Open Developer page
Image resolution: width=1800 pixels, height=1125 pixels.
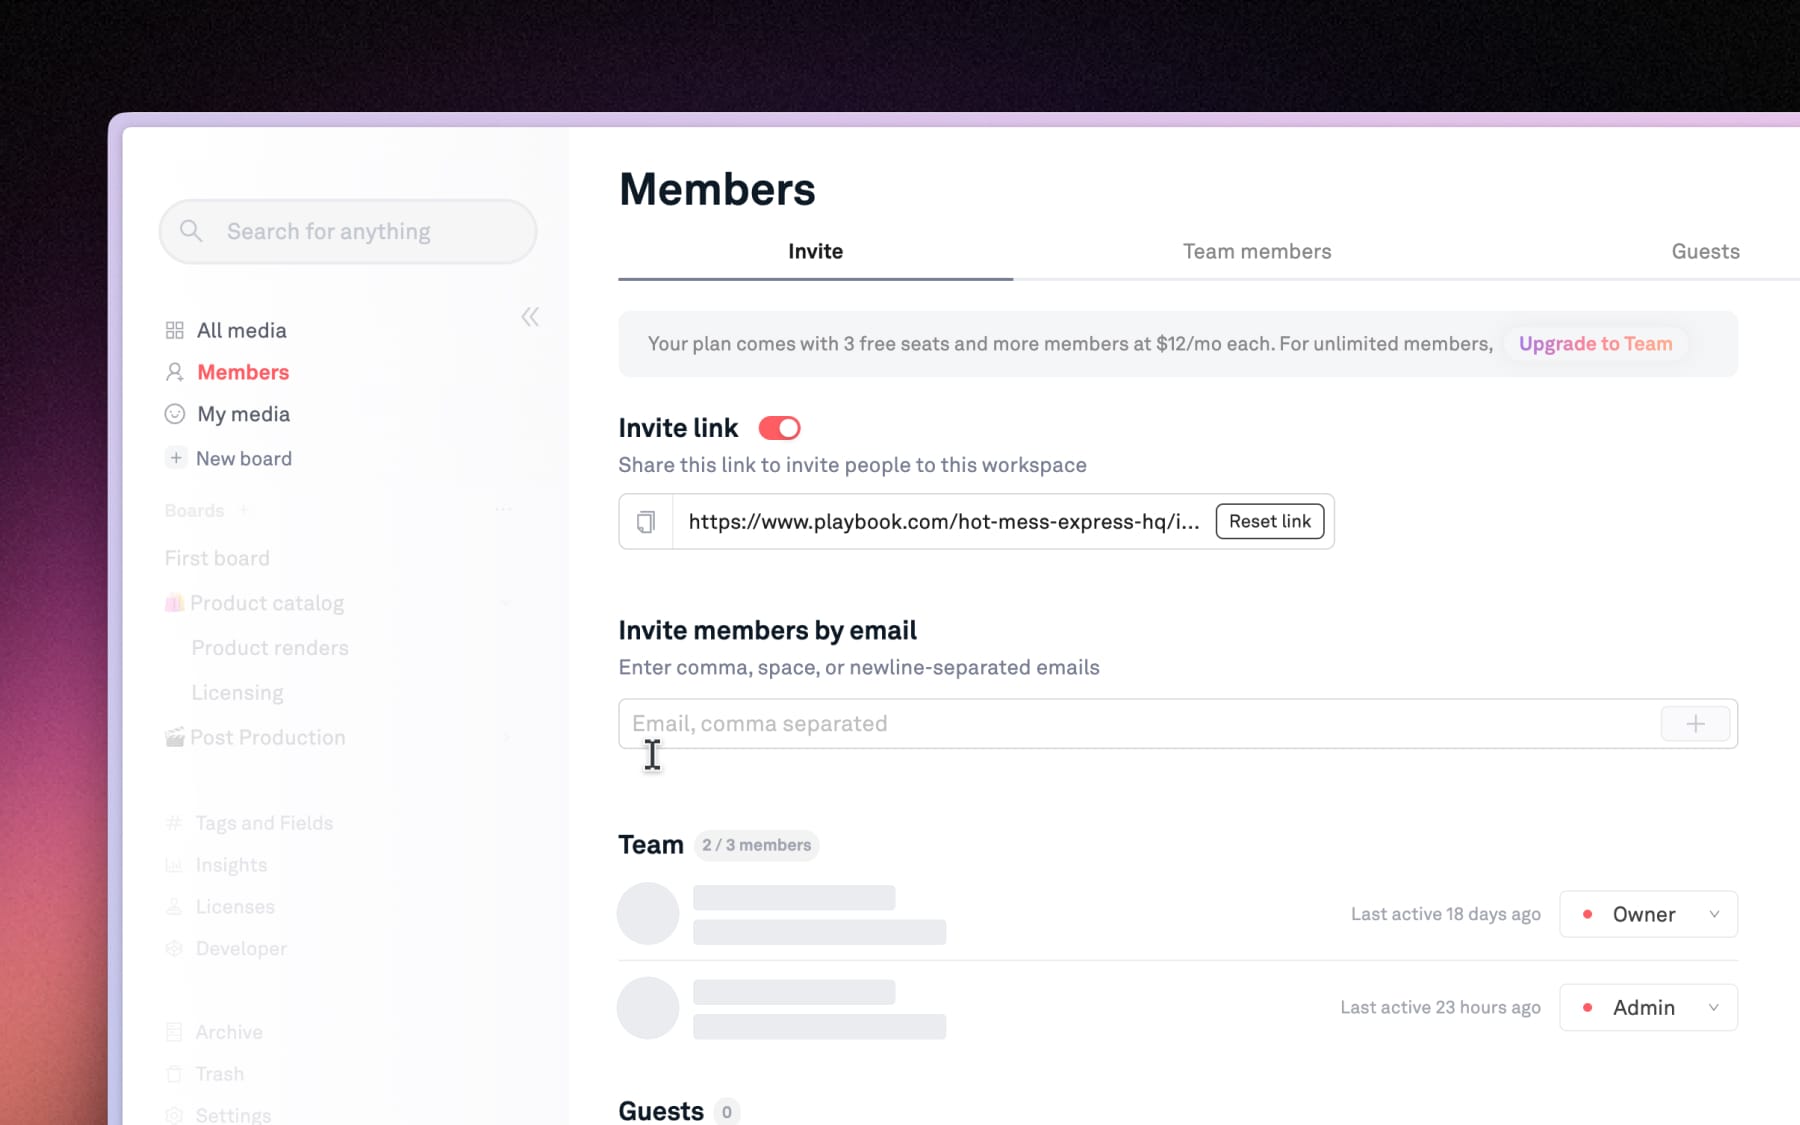(241, 948)
